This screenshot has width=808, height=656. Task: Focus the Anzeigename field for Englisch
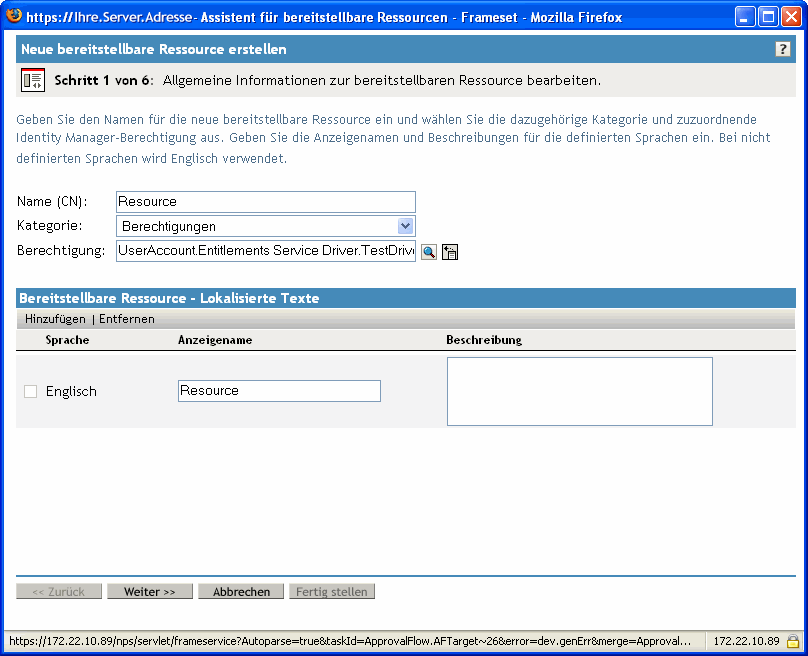click(279, 391)
